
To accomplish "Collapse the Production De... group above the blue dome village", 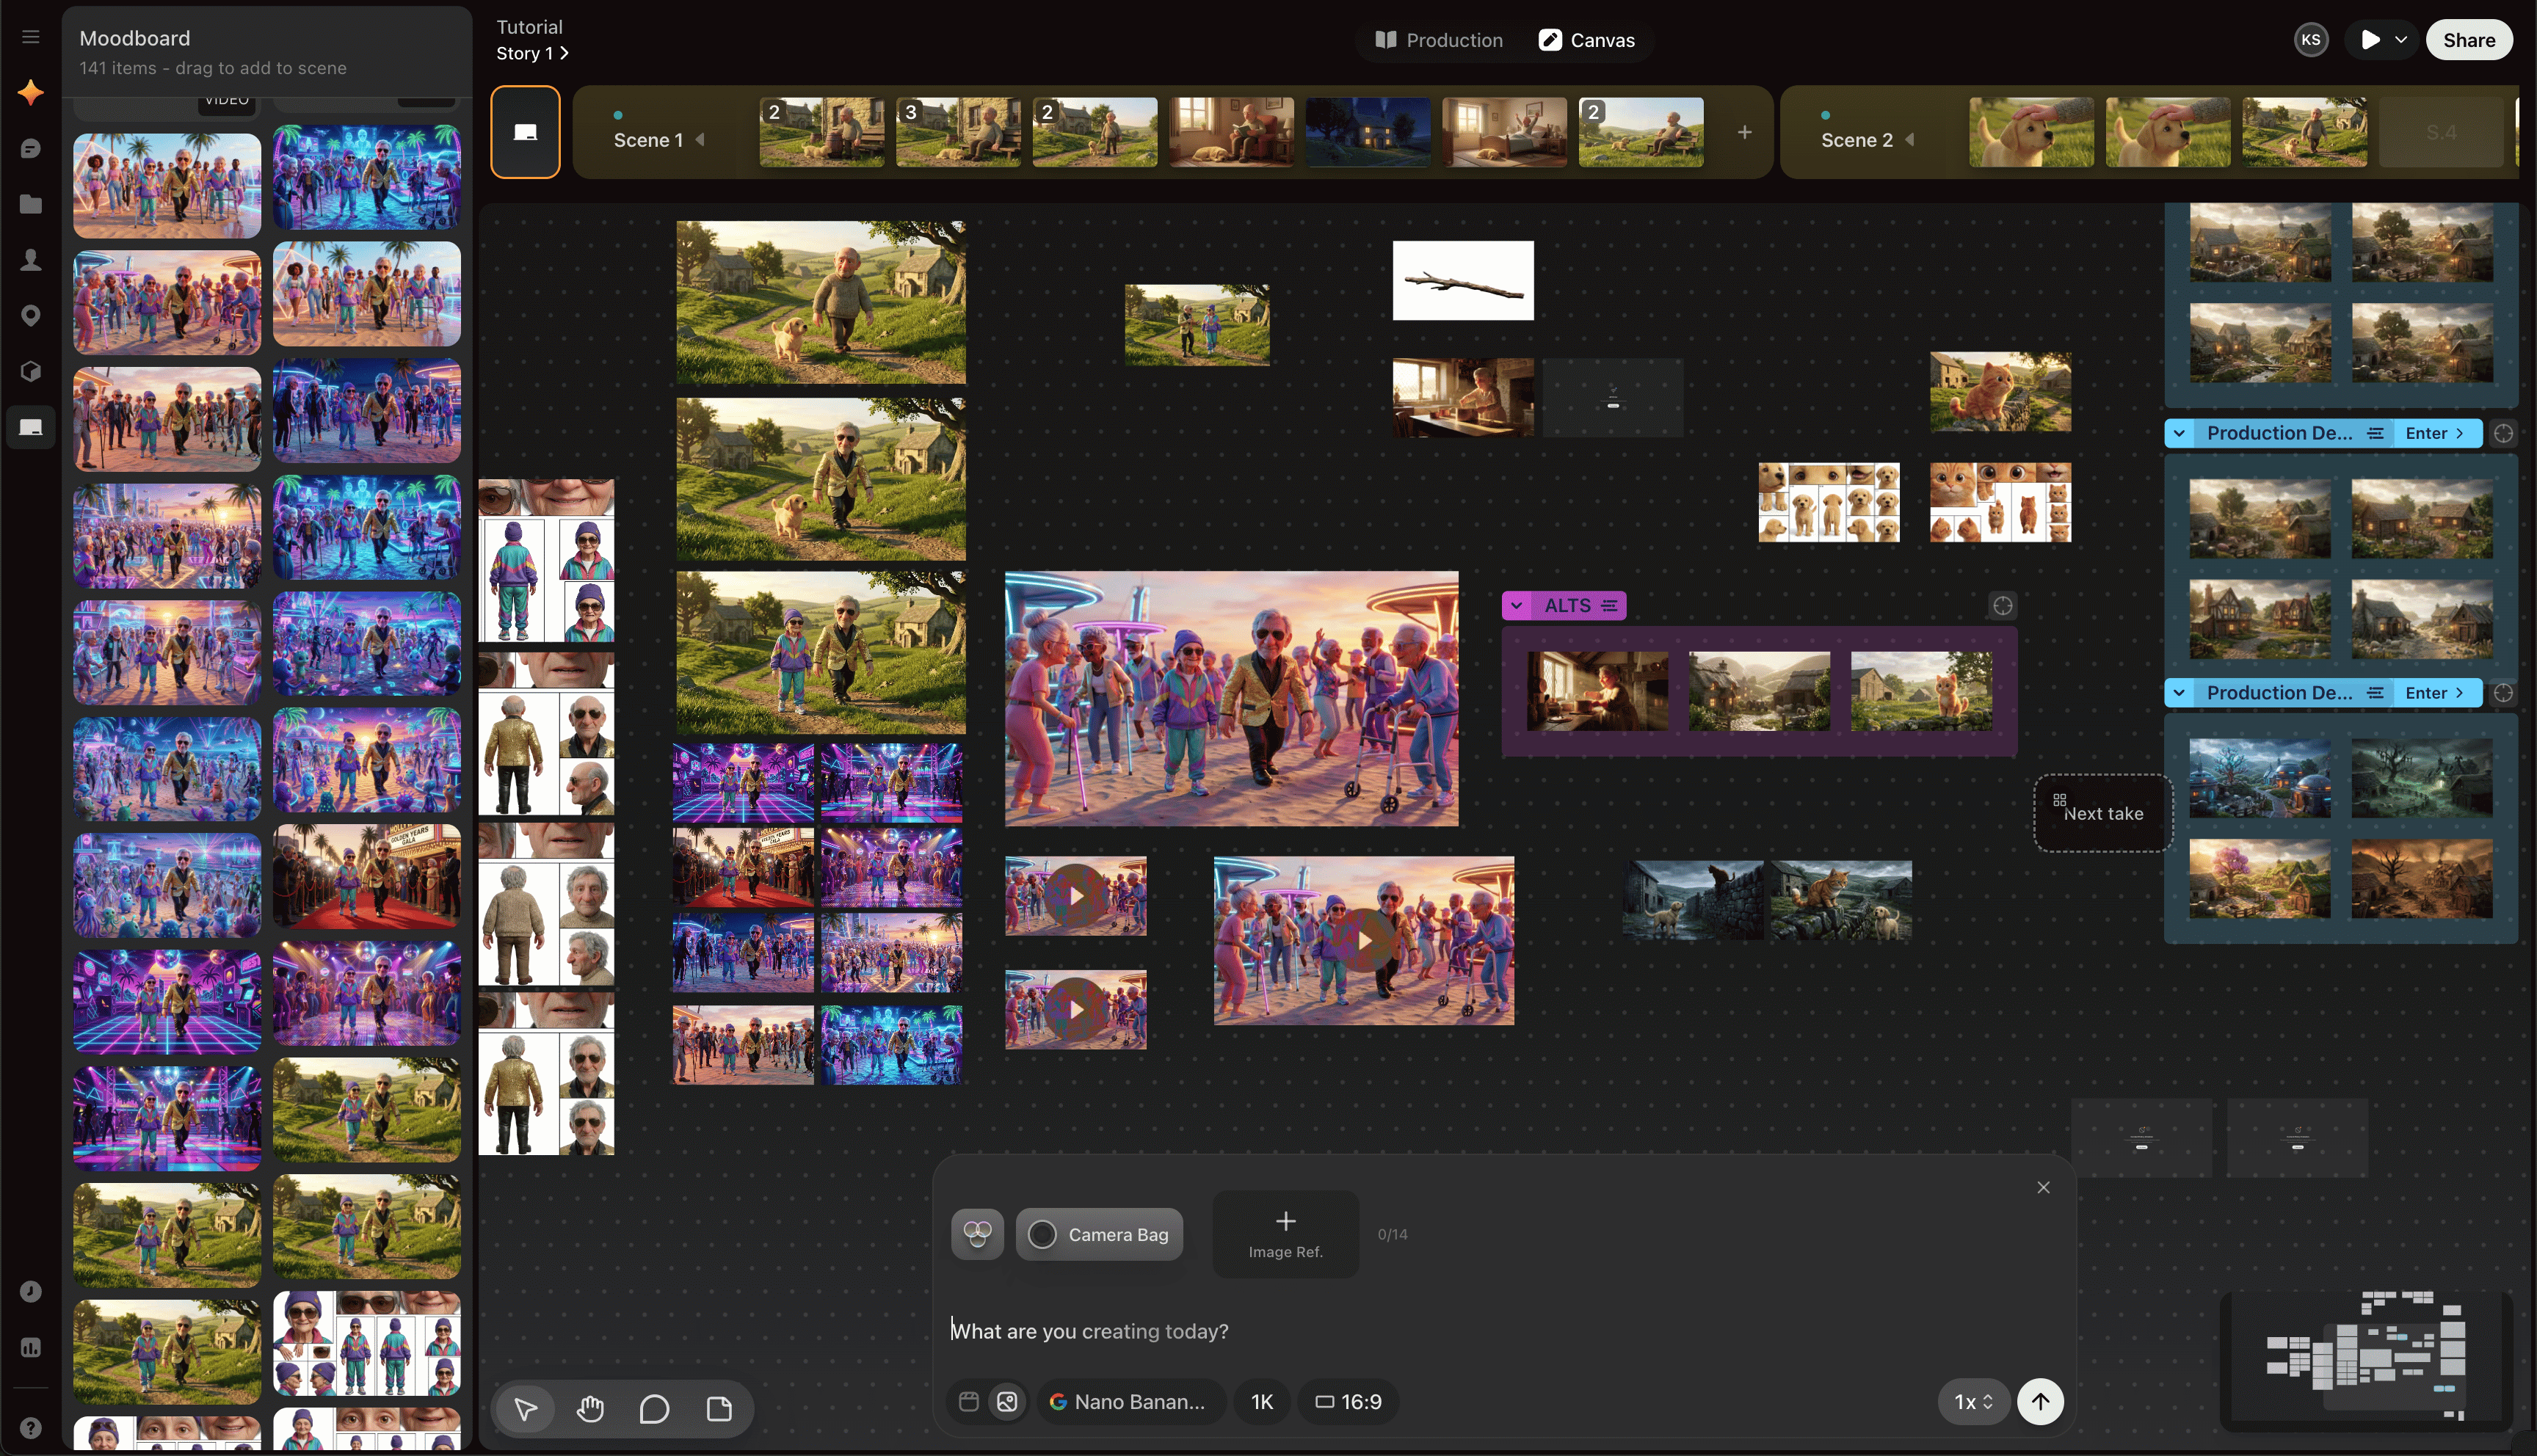I will click(2179, 692).
